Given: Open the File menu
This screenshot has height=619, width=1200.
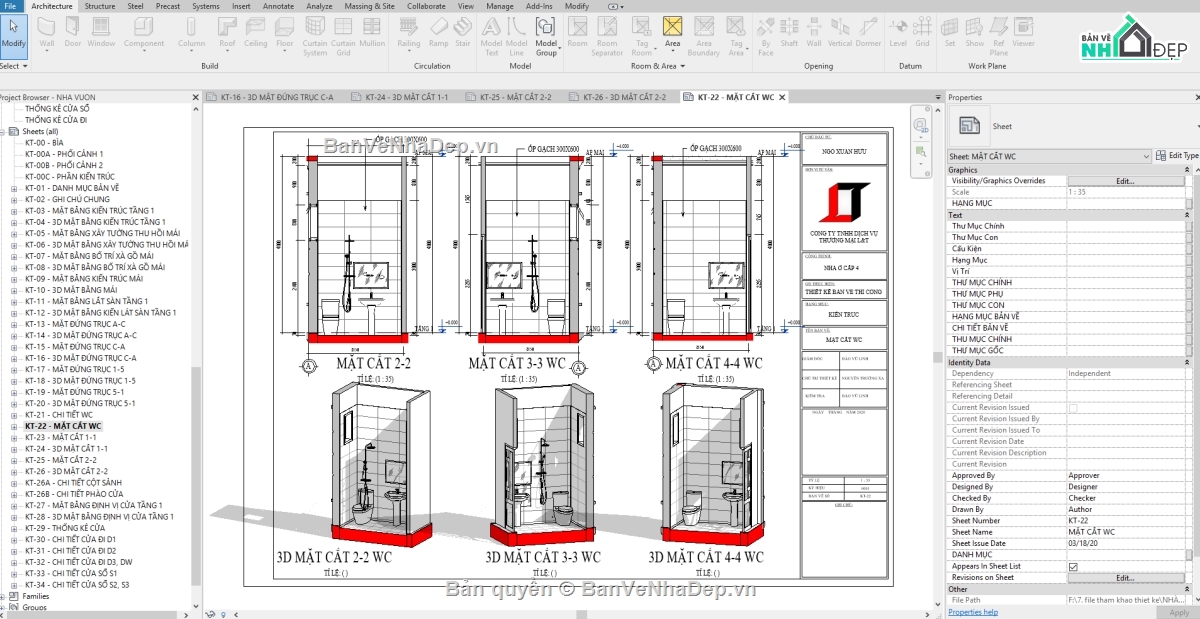Looking at the screenshot, I should tap(9, 6).
